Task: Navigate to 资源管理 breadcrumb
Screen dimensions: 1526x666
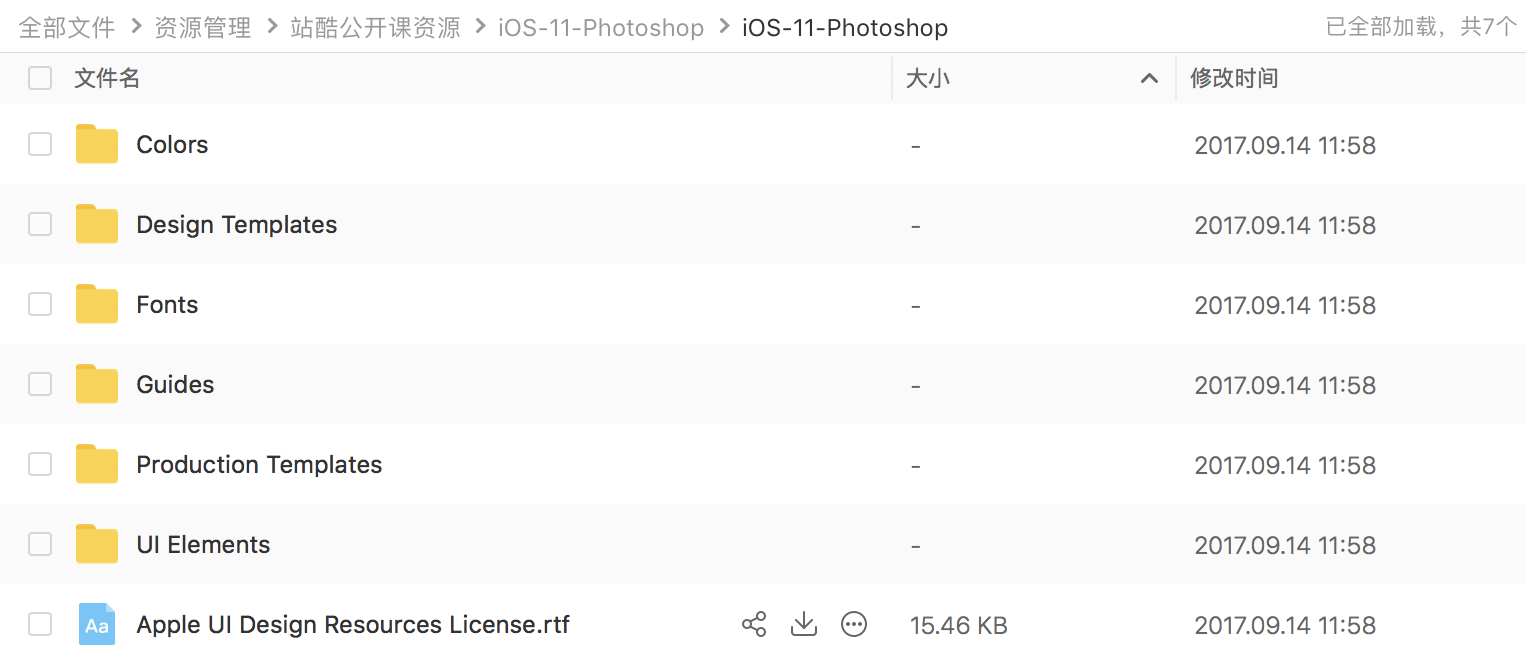Action: (x=203, y=28)
